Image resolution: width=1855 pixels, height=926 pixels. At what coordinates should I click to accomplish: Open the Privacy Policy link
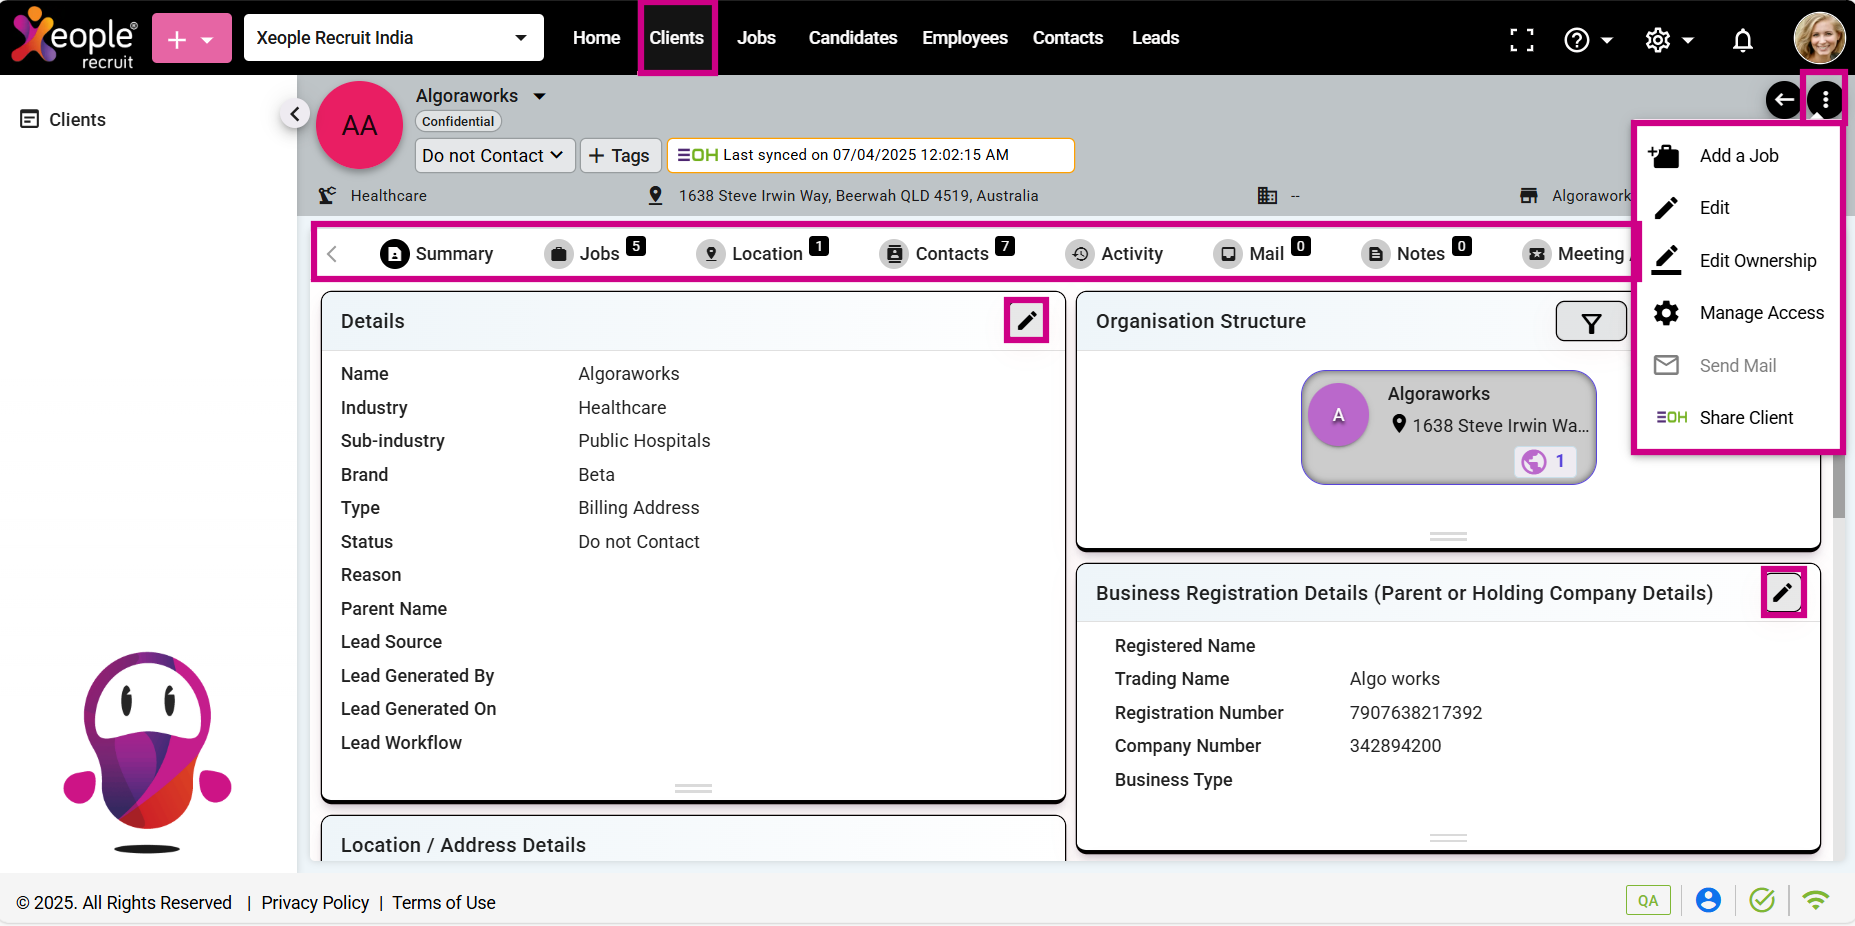315,903
